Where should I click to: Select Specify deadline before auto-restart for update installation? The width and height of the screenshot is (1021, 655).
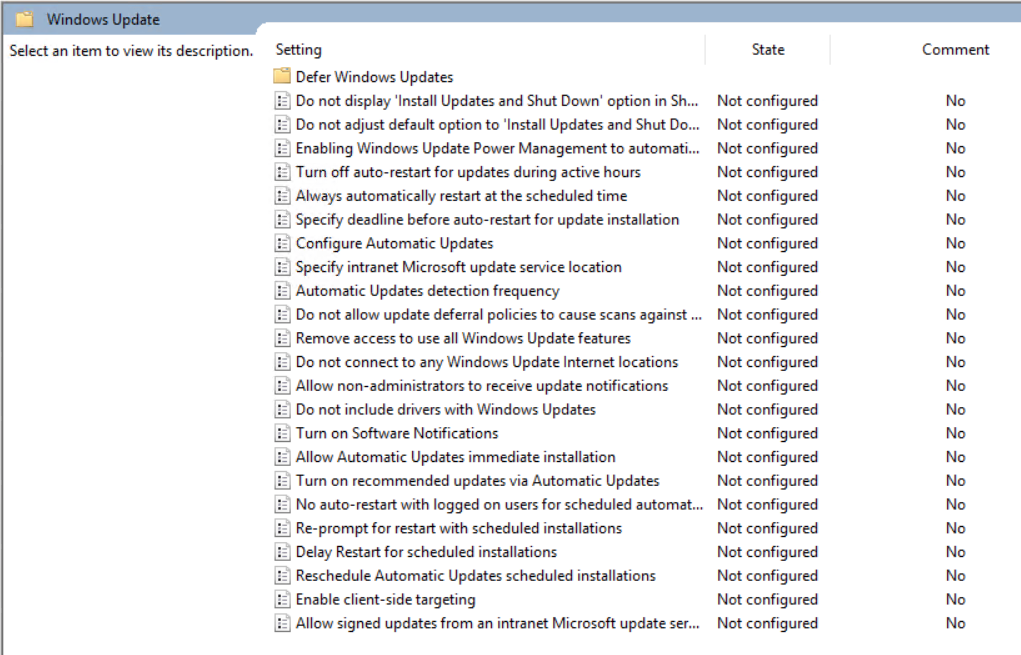[488, 219]
